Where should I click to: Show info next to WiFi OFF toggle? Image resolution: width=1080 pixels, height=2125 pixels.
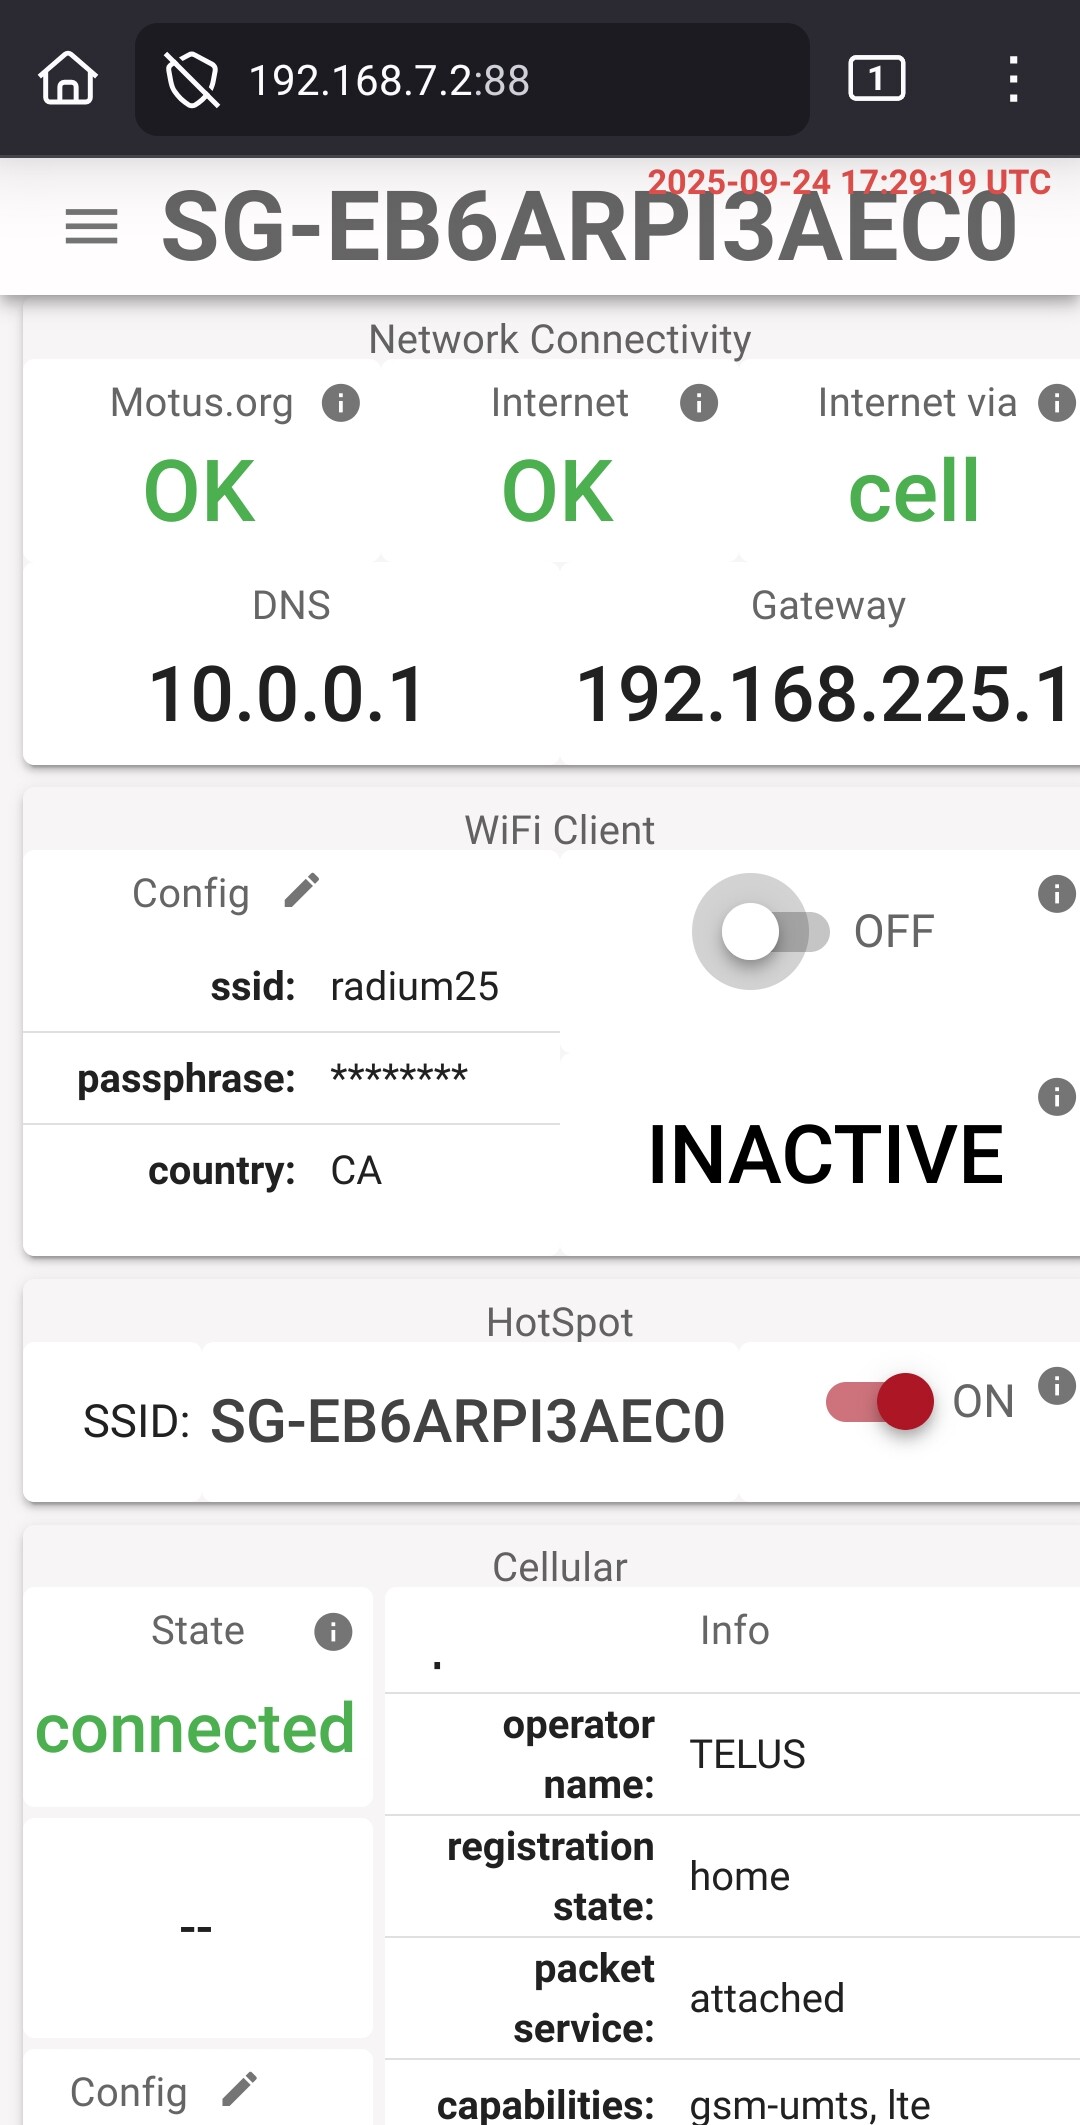[1056, 894]
